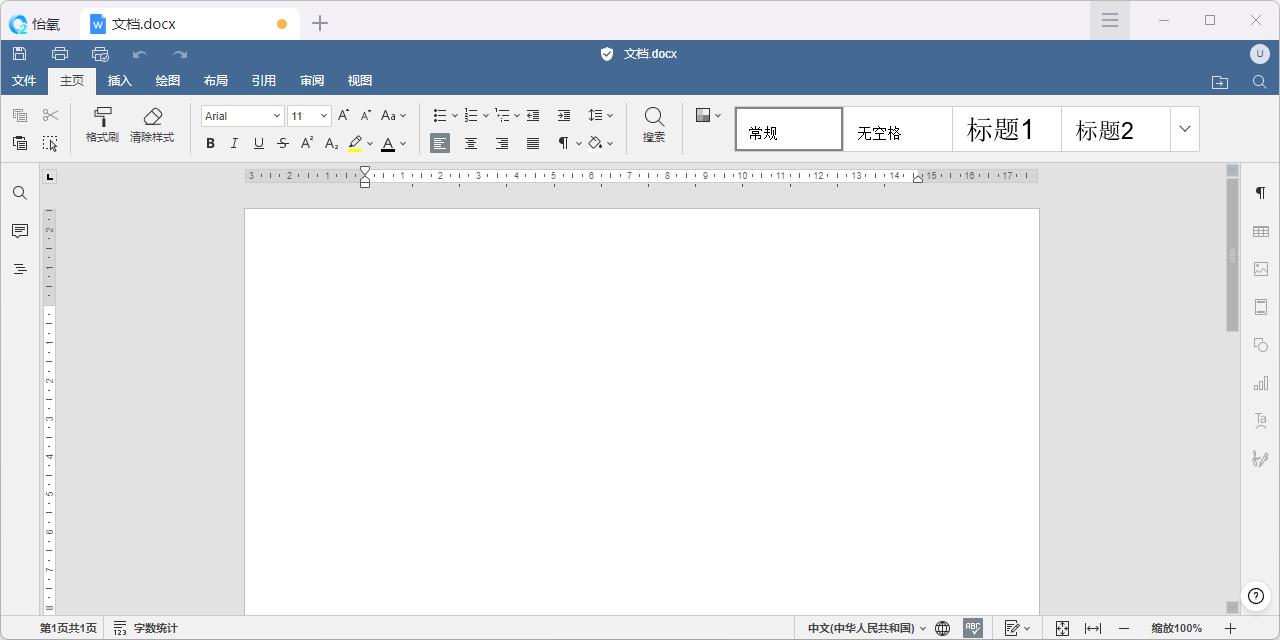Switch to the 布局 tab
Viewport: 1280px width, 640px height.
point(216,81)
